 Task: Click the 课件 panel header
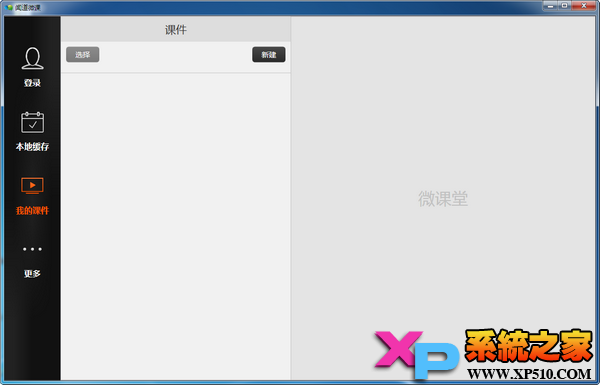tap(176, 29)
